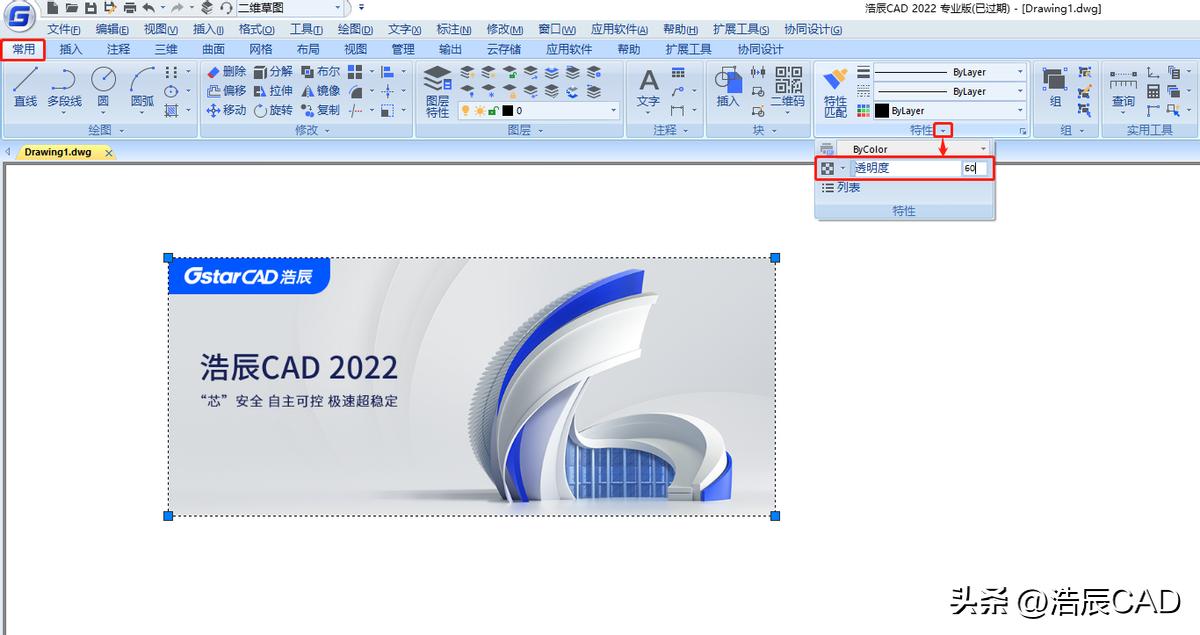Toggle layer freeze with the sun icon

pos(480,110)
